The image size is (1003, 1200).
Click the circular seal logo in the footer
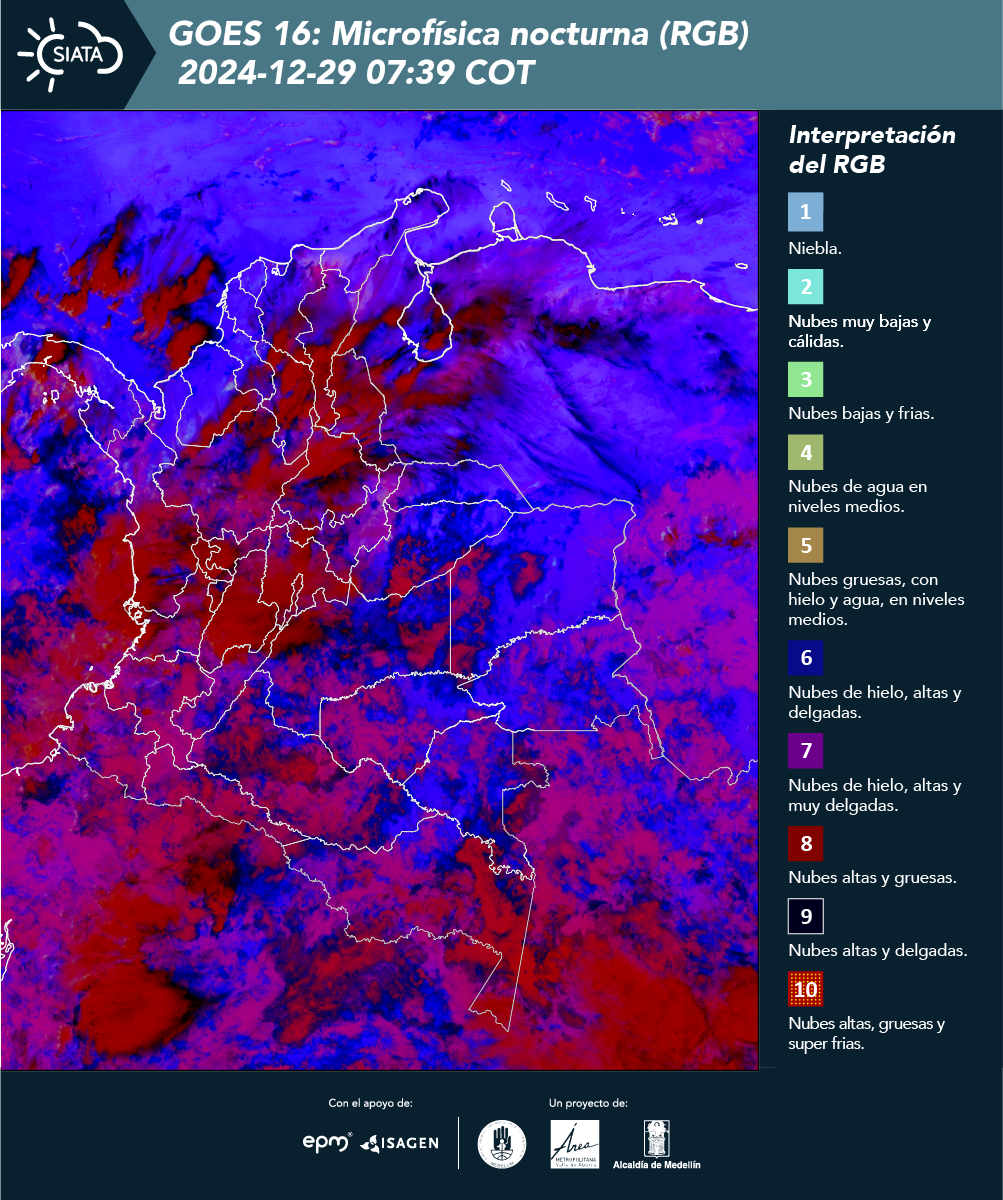502,1144
